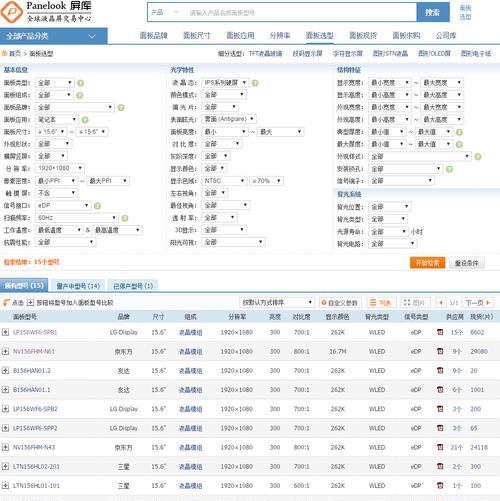Viewport: 500px width, 501px height.
Task: Open 面板品牌 in top navigation
Action: tap(154, 35)
